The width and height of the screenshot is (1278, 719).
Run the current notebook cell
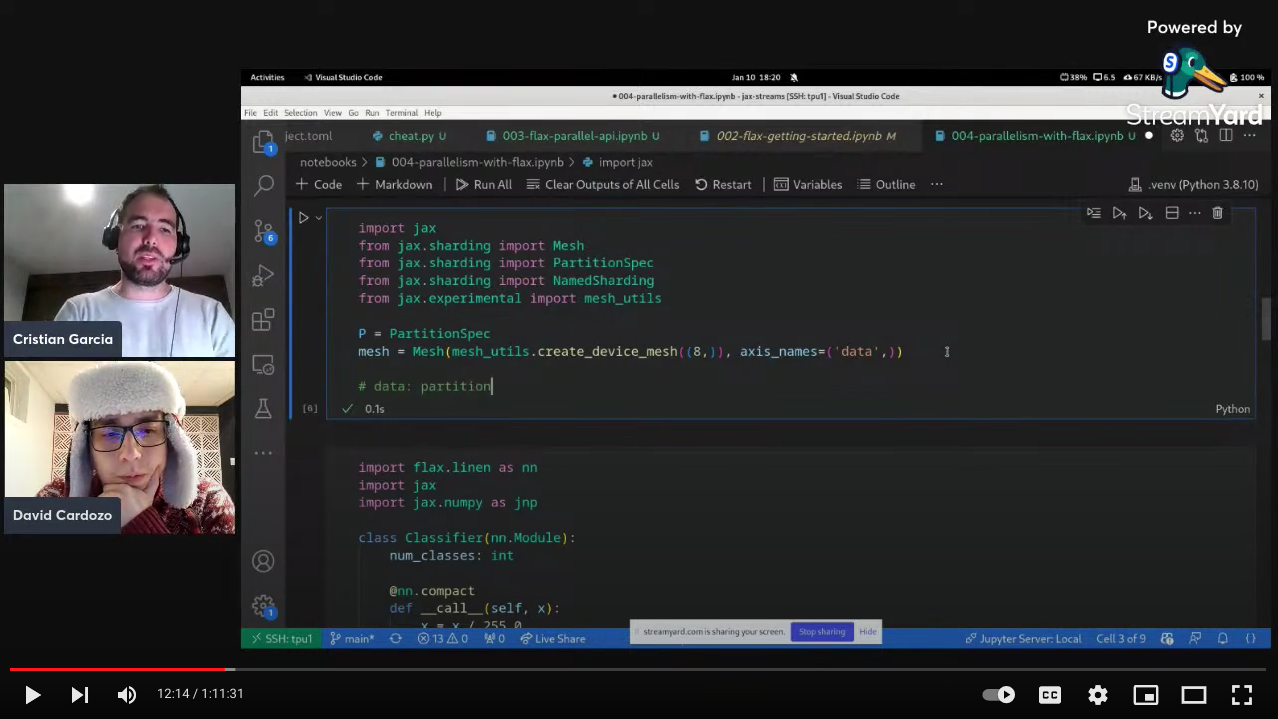point(303,217)
